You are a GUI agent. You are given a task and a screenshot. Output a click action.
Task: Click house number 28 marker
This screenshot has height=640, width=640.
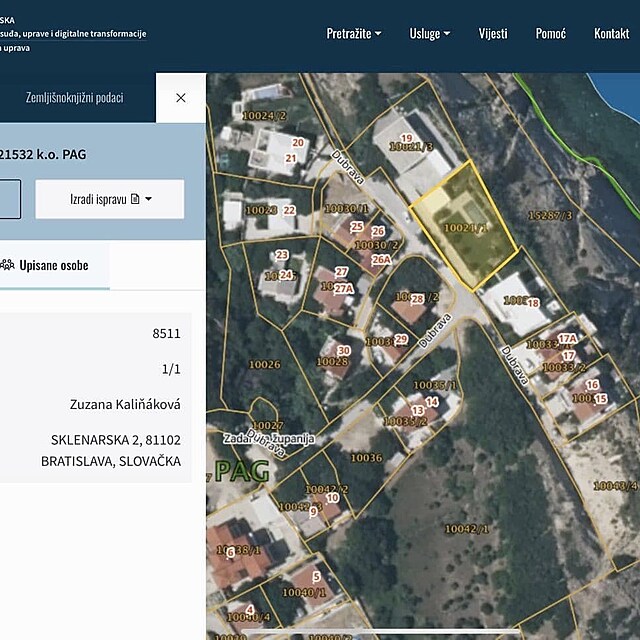tap(417, 298)
